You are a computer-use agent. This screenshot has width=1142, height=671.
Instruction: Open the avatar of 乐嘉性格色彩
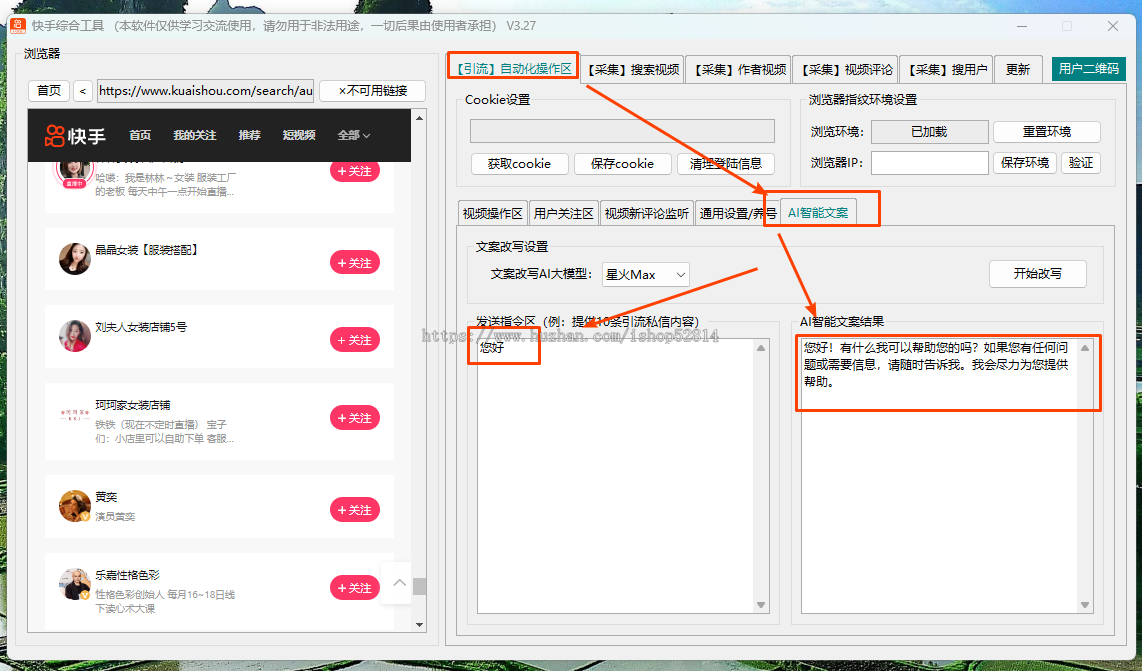click(74, 584)
